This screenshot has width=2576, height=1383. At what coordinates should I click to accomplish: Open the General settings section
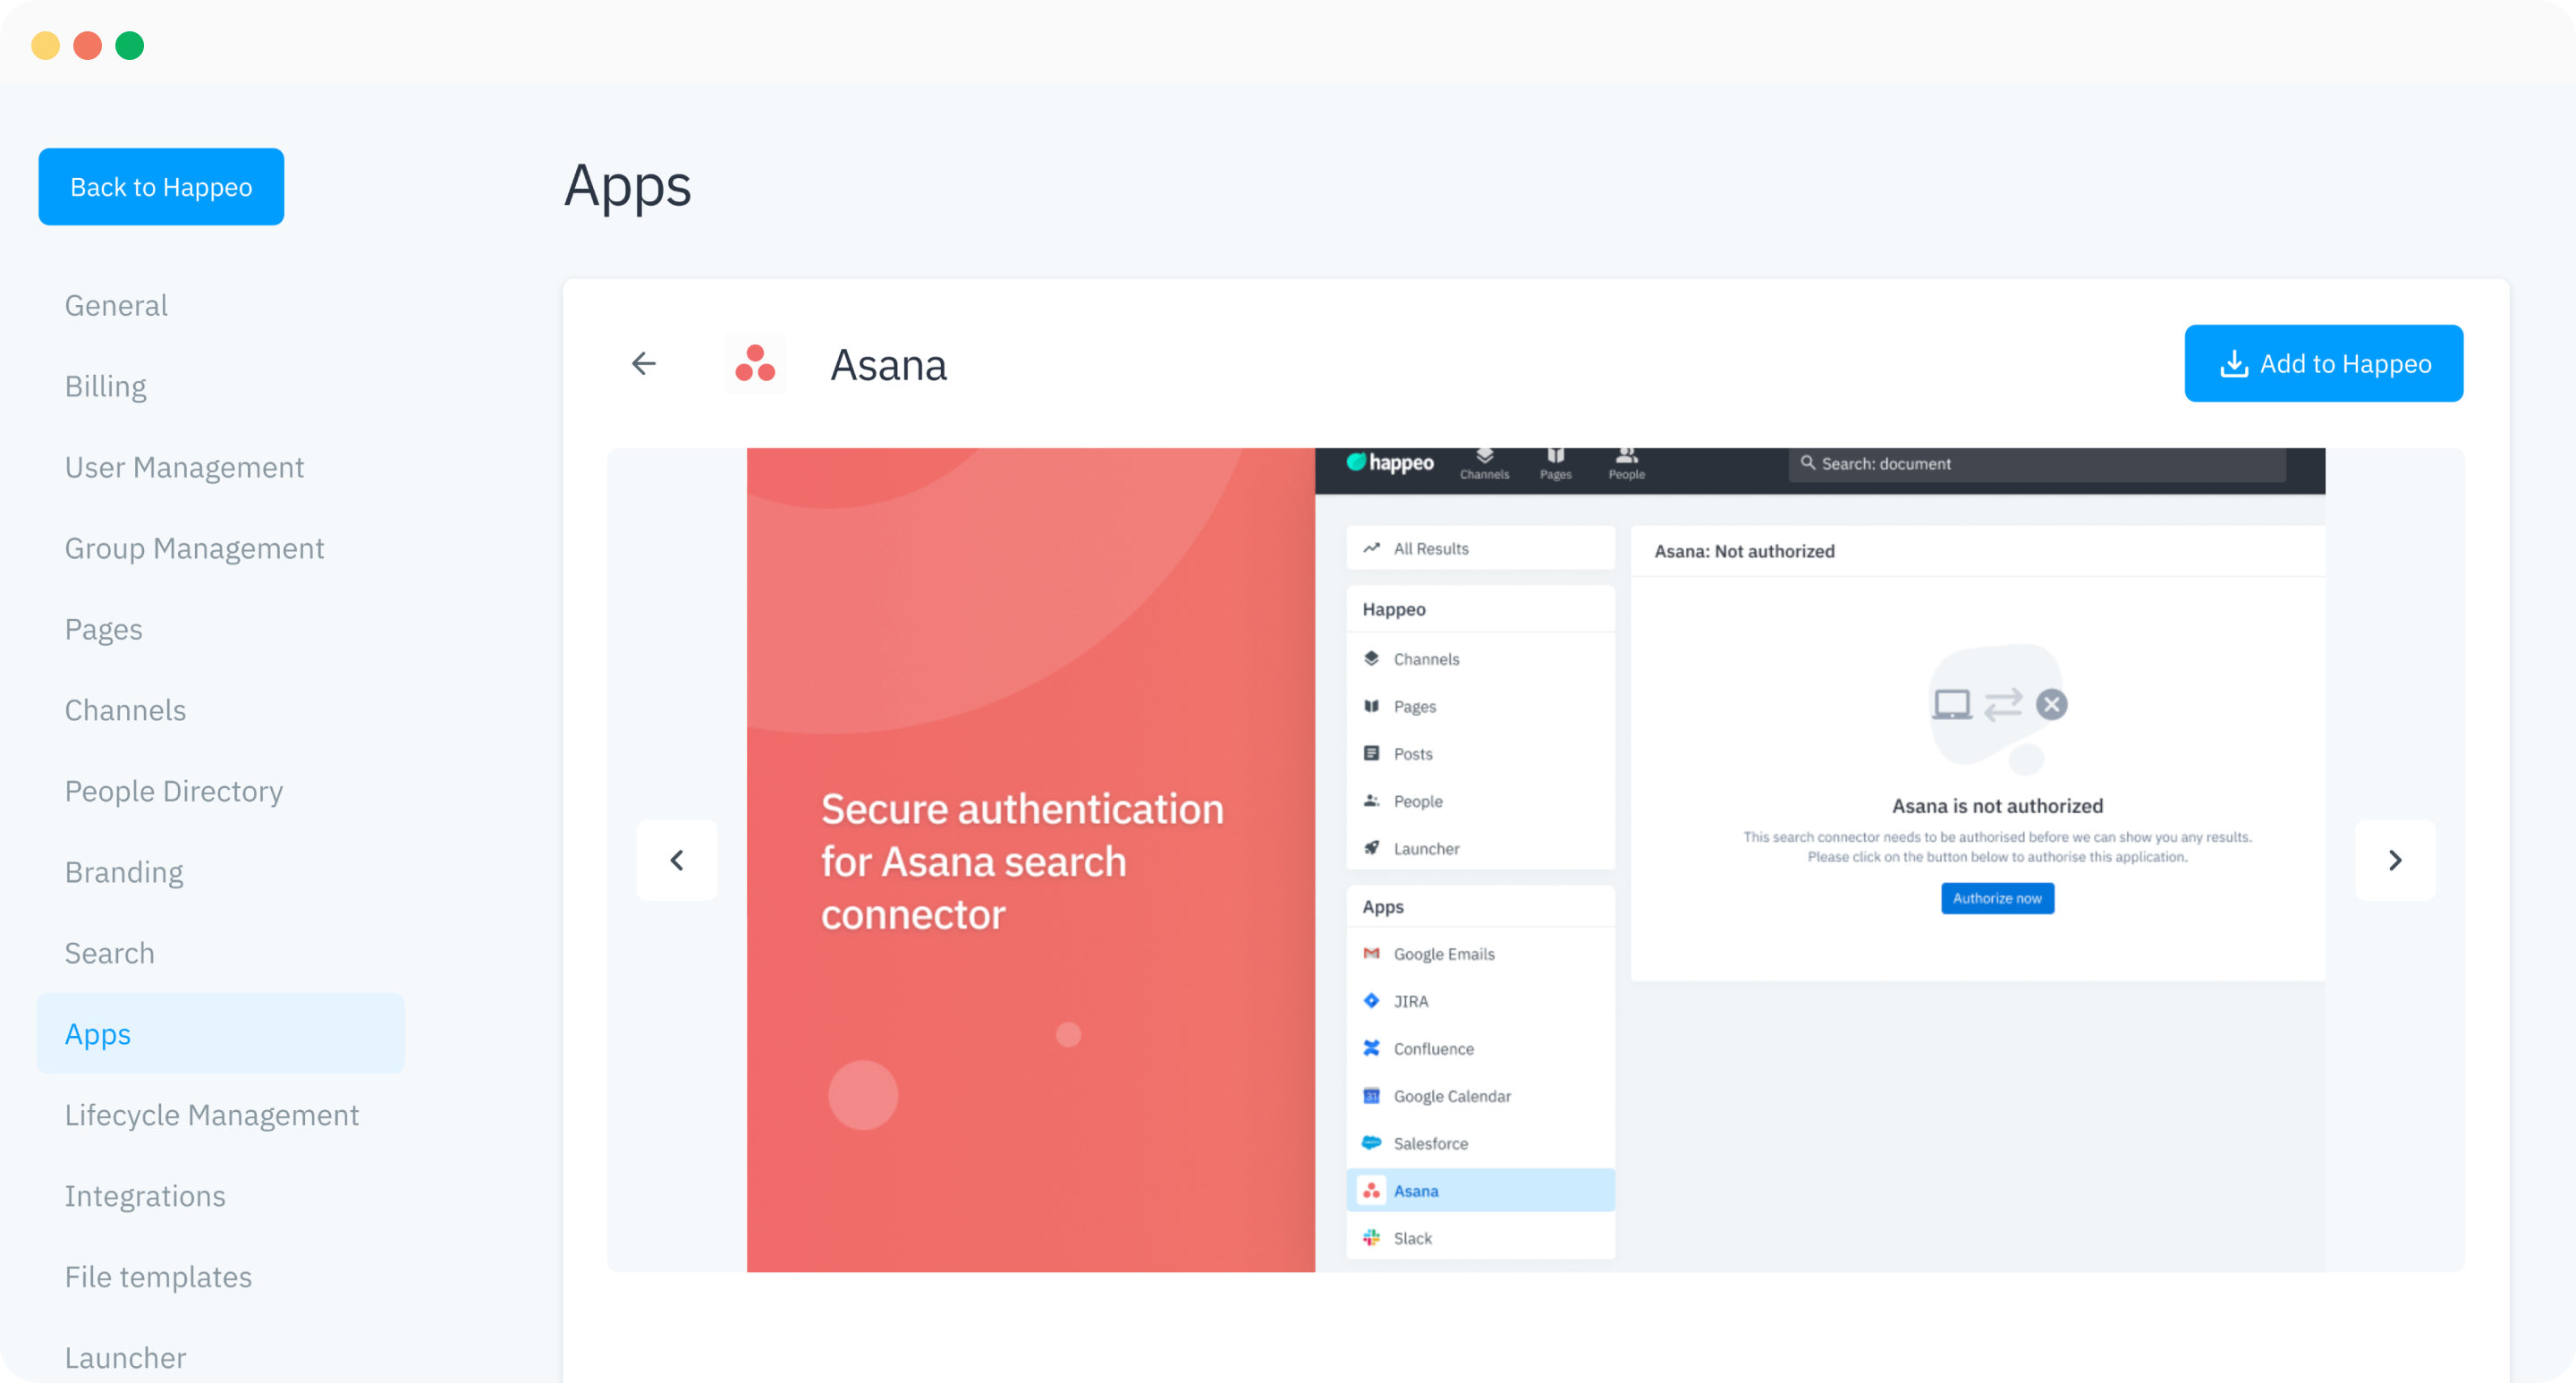point(116,305)
